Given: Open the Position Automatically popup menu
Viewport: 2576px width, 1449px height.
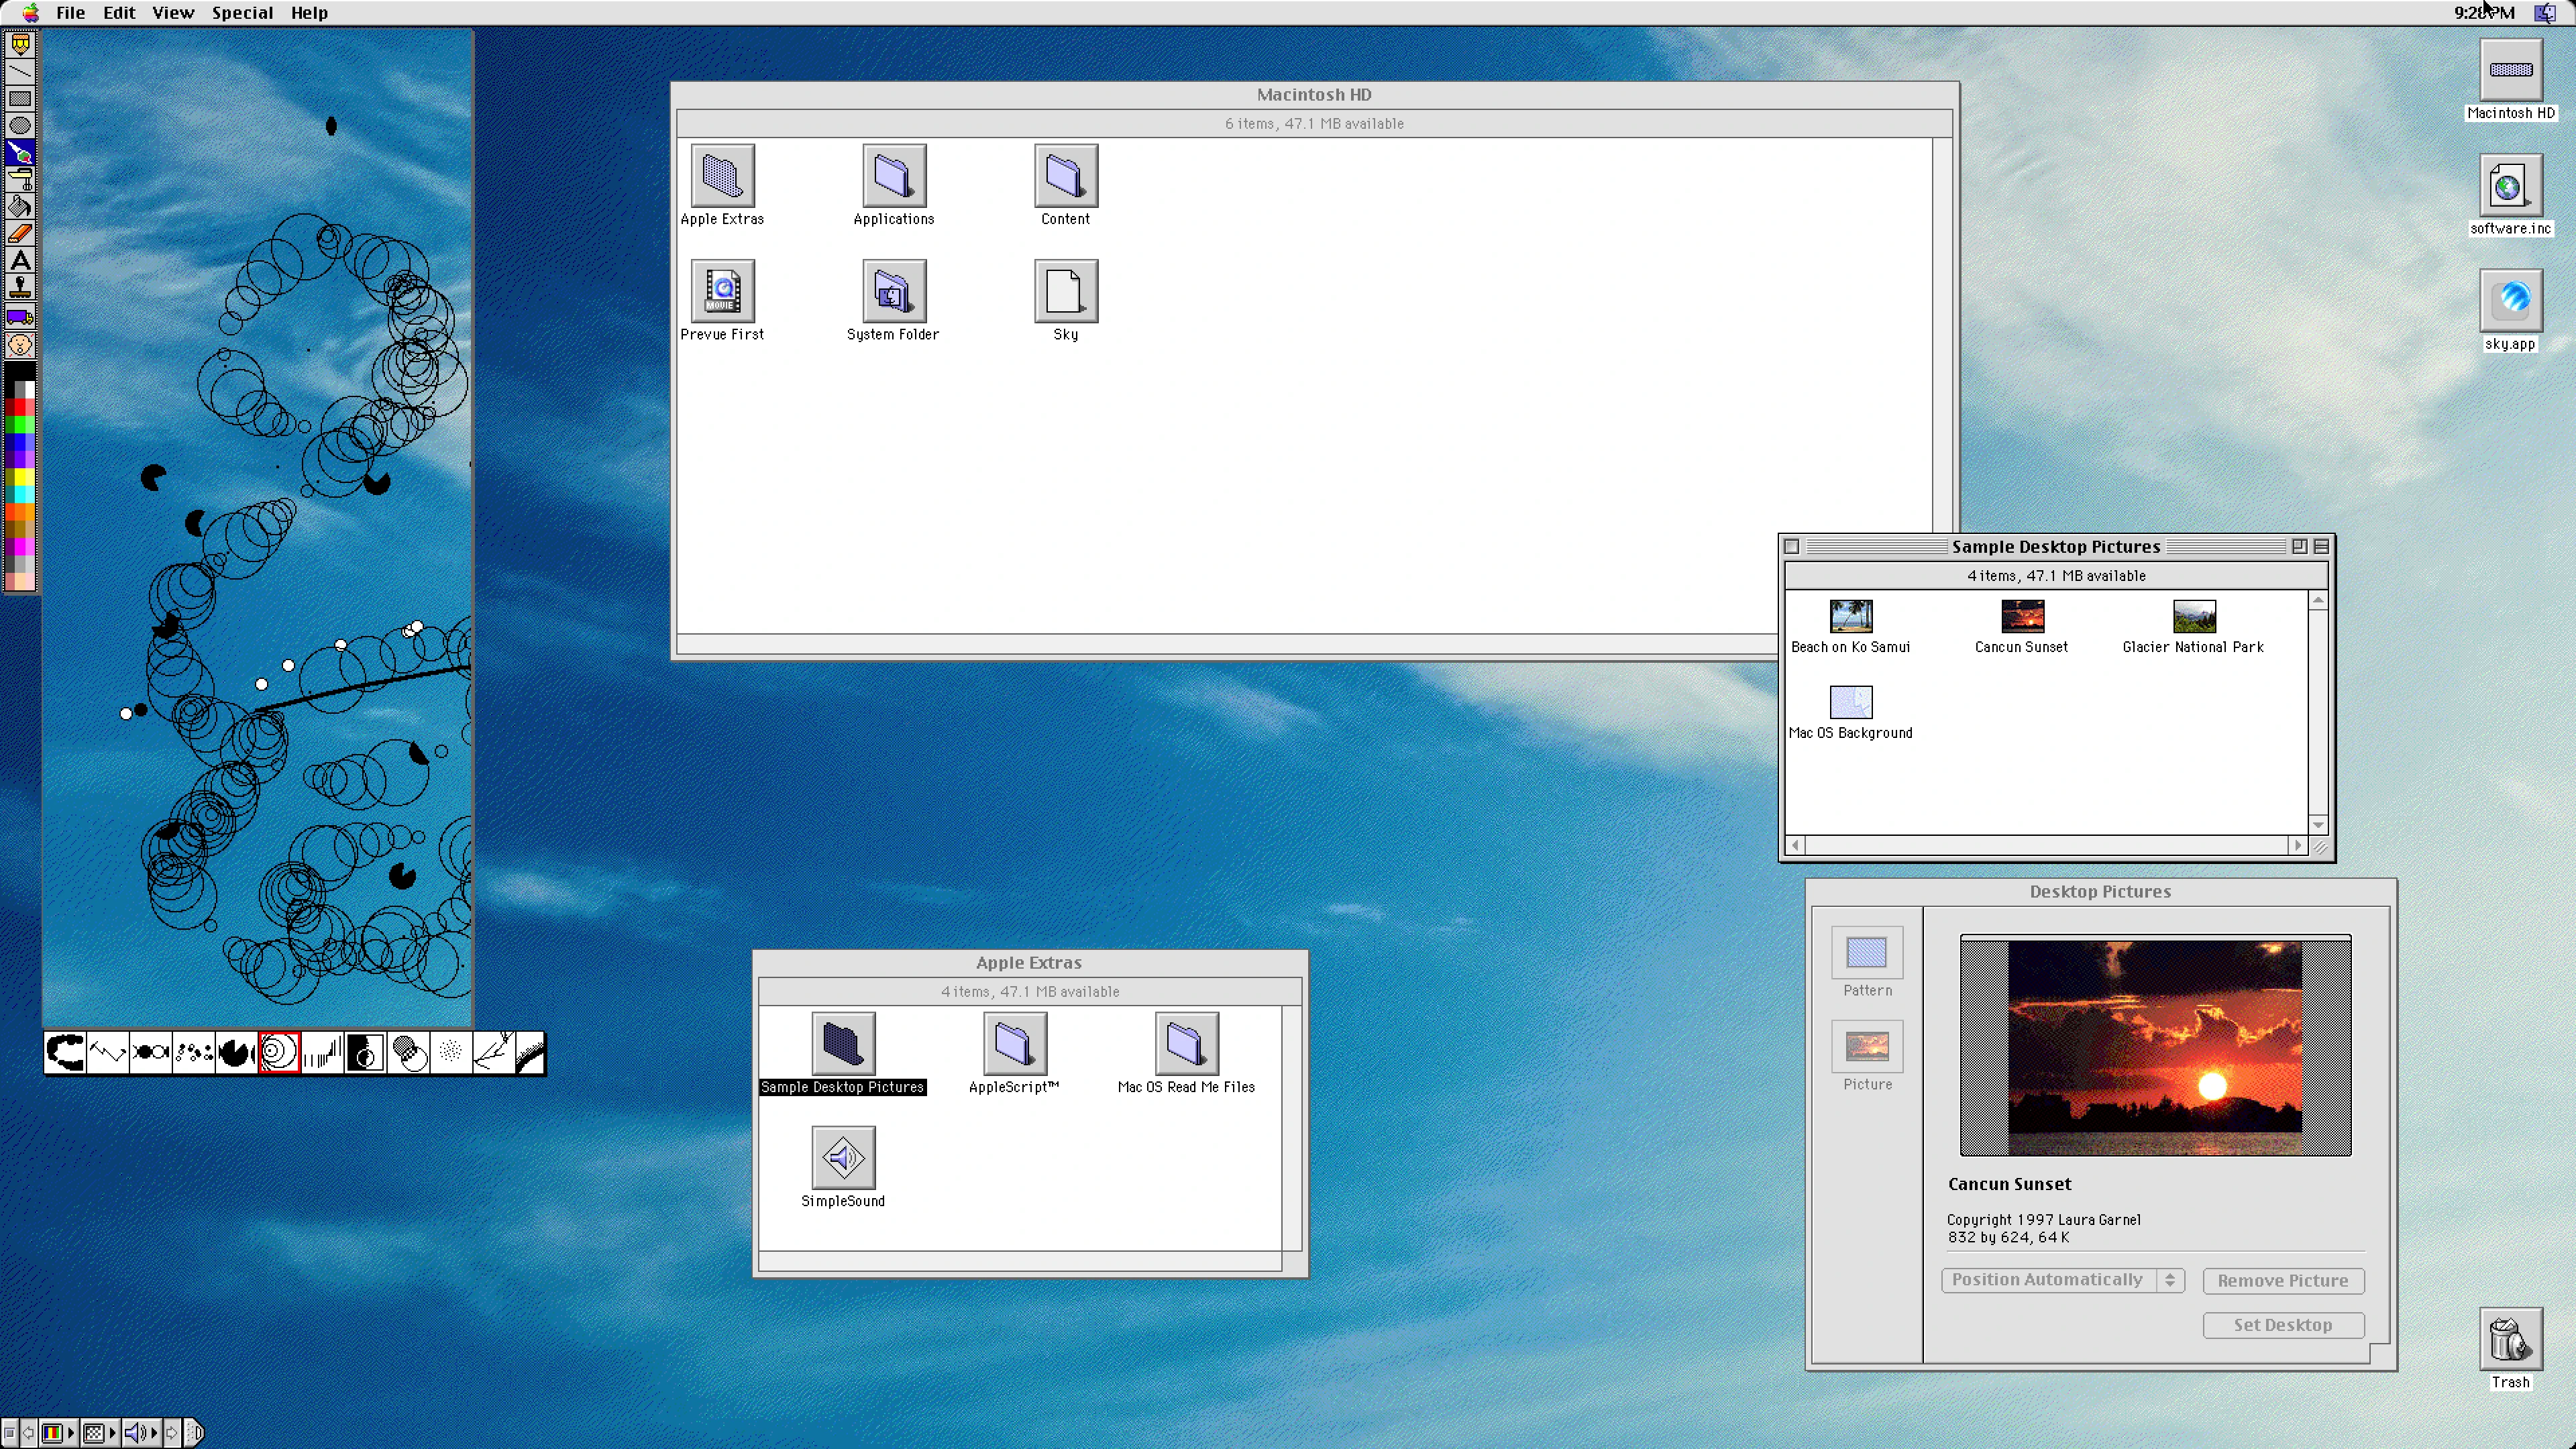Looking at the screenshot, I should click(x=2063, y=1280).
